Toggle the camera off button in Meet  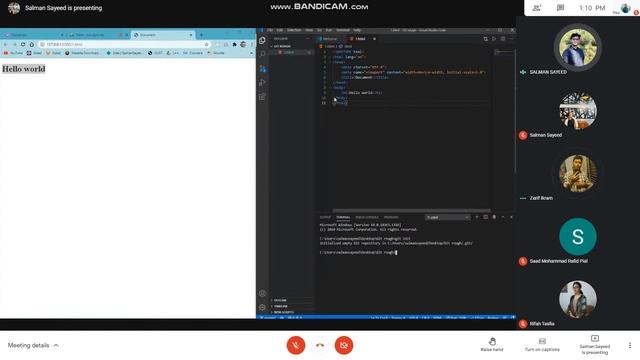pos(344,345)
